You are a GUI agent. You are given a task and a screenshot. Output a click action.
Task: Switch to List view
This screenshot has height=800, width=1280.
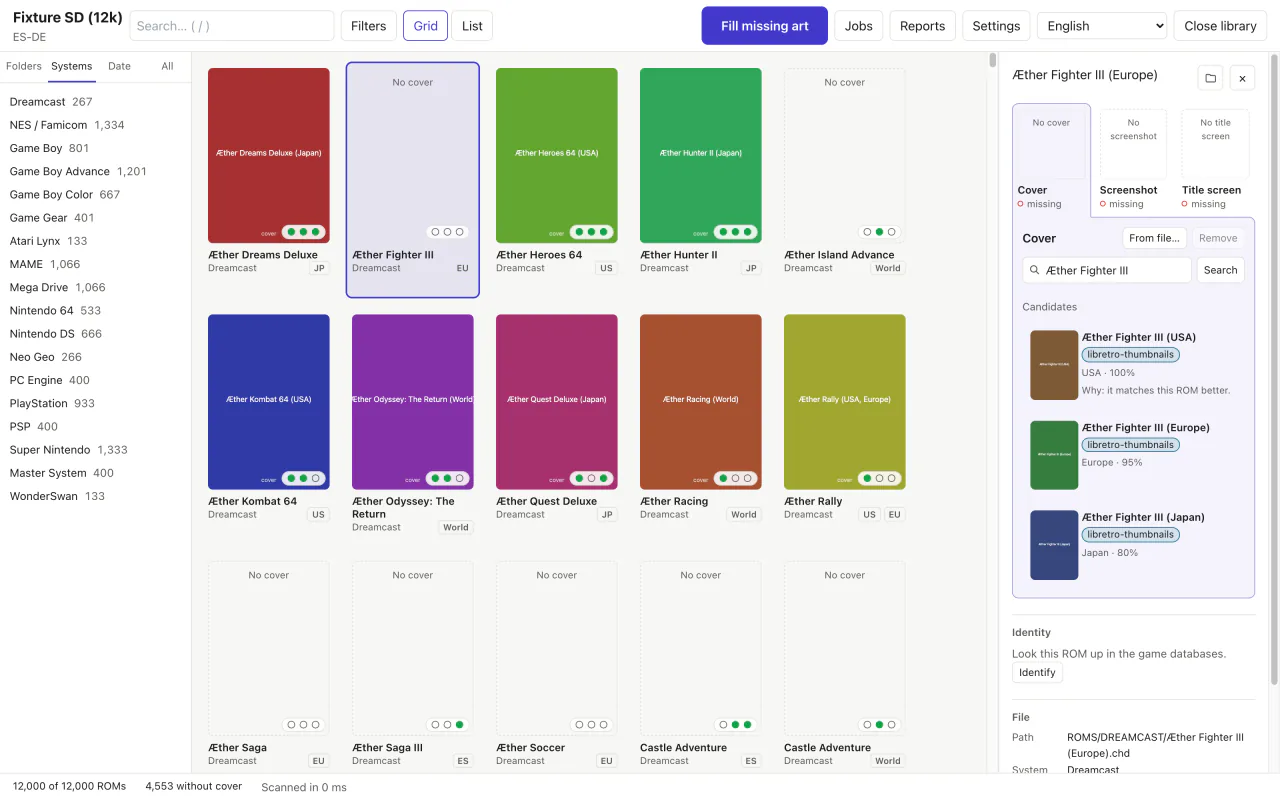click(472, 26)
